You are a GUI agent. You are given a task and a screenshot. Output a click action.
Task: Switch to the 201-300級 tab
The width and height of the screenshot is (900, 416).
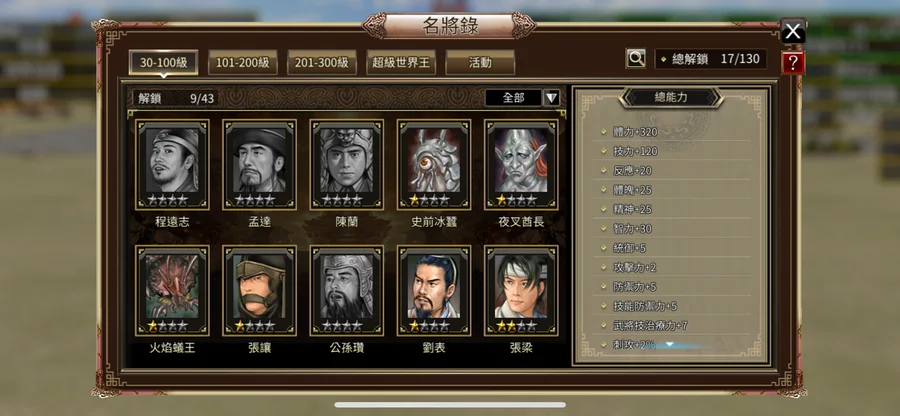321,63
